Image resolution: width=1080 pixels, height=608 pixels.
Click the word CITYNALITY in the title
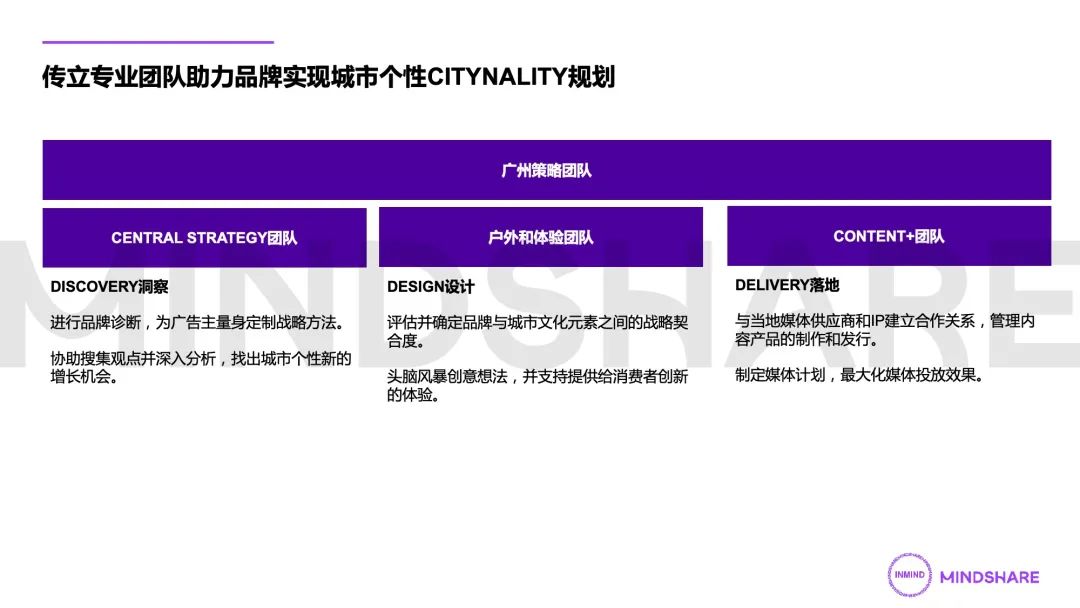click(x=497, y=77)
